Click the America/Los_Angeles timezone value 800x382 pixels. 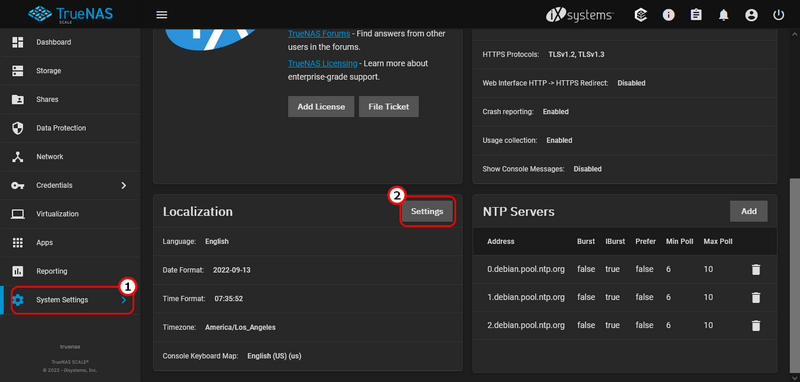[x=240, y=327]
